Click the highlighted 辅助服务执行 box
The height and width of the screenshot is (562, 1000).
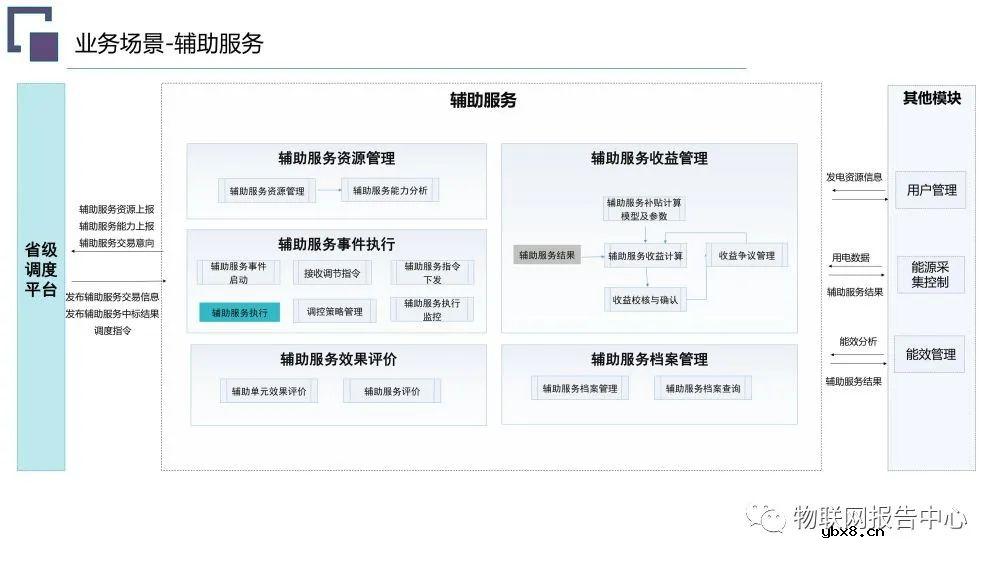point(240,312)
